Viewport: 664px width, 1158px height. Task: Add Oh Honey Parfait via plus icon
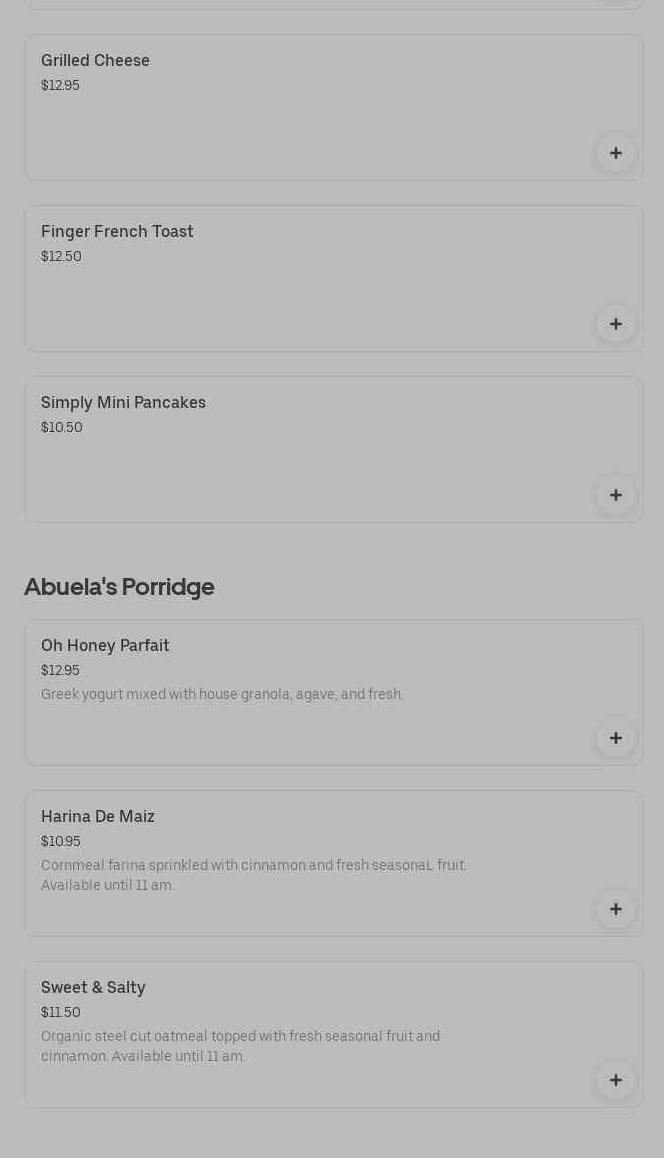pyautogui.click(x=616, y=738)
